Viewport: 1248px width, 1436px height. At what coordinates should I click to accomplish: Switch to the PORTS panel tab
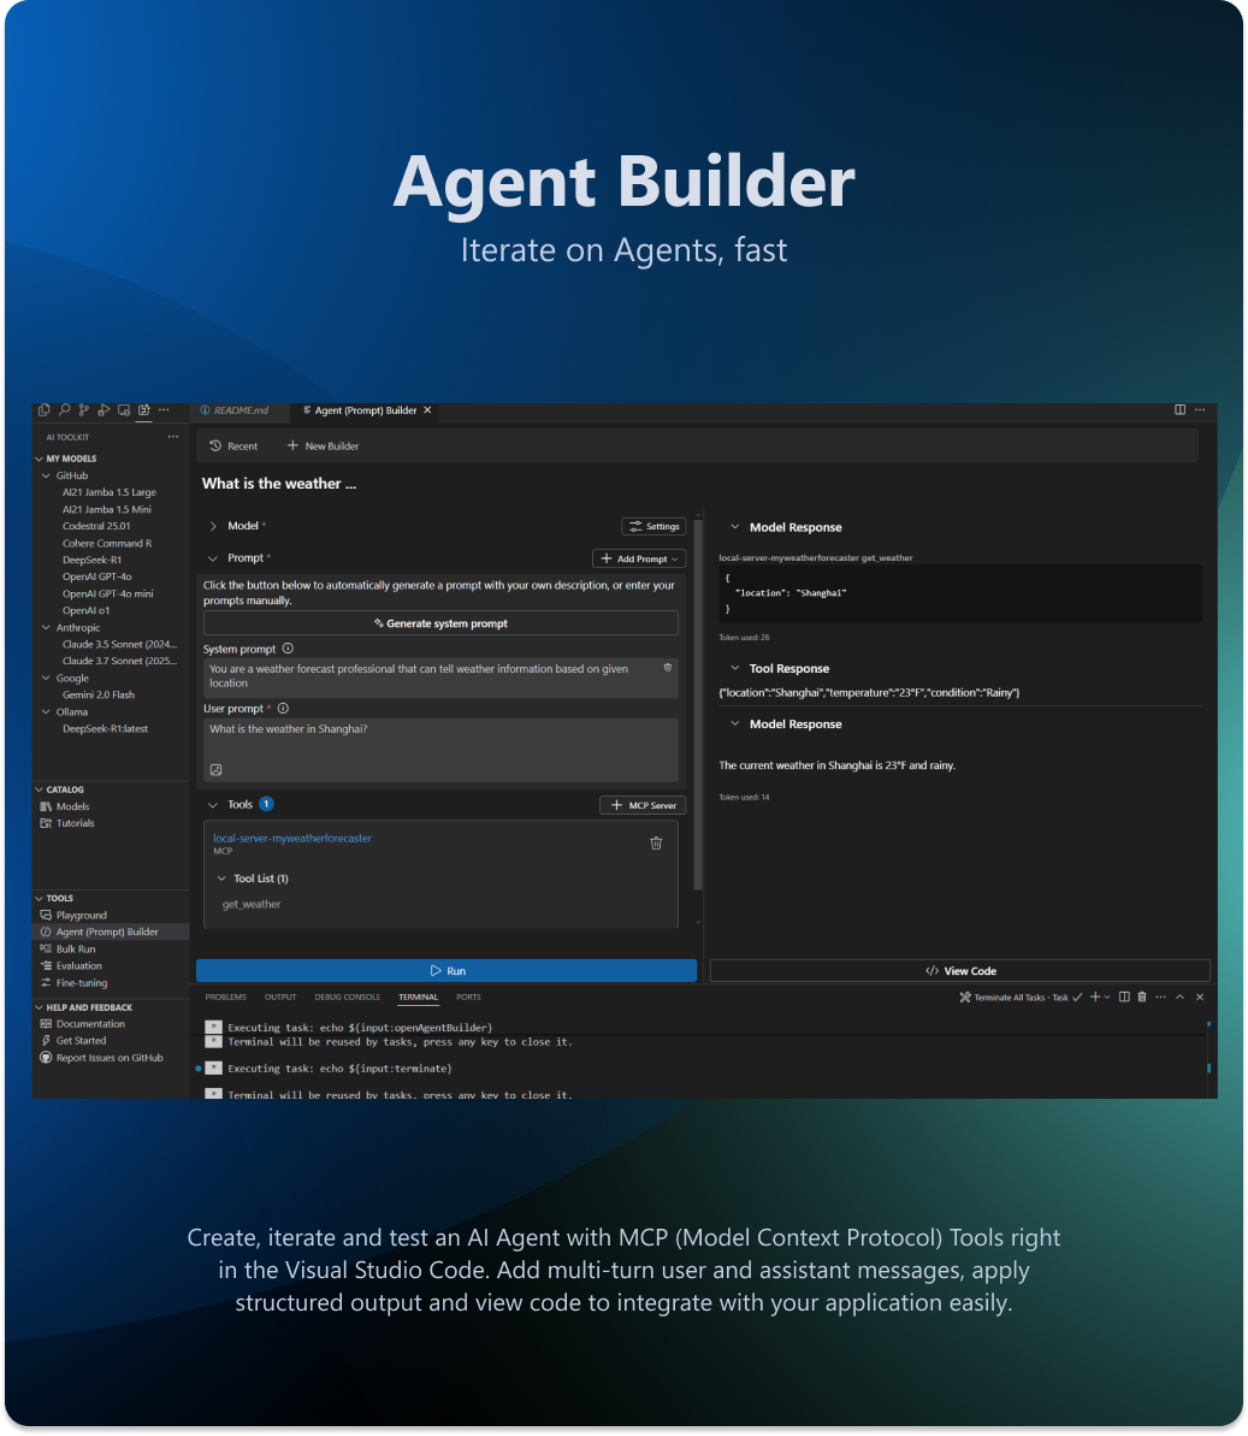(x=468, y=997)
